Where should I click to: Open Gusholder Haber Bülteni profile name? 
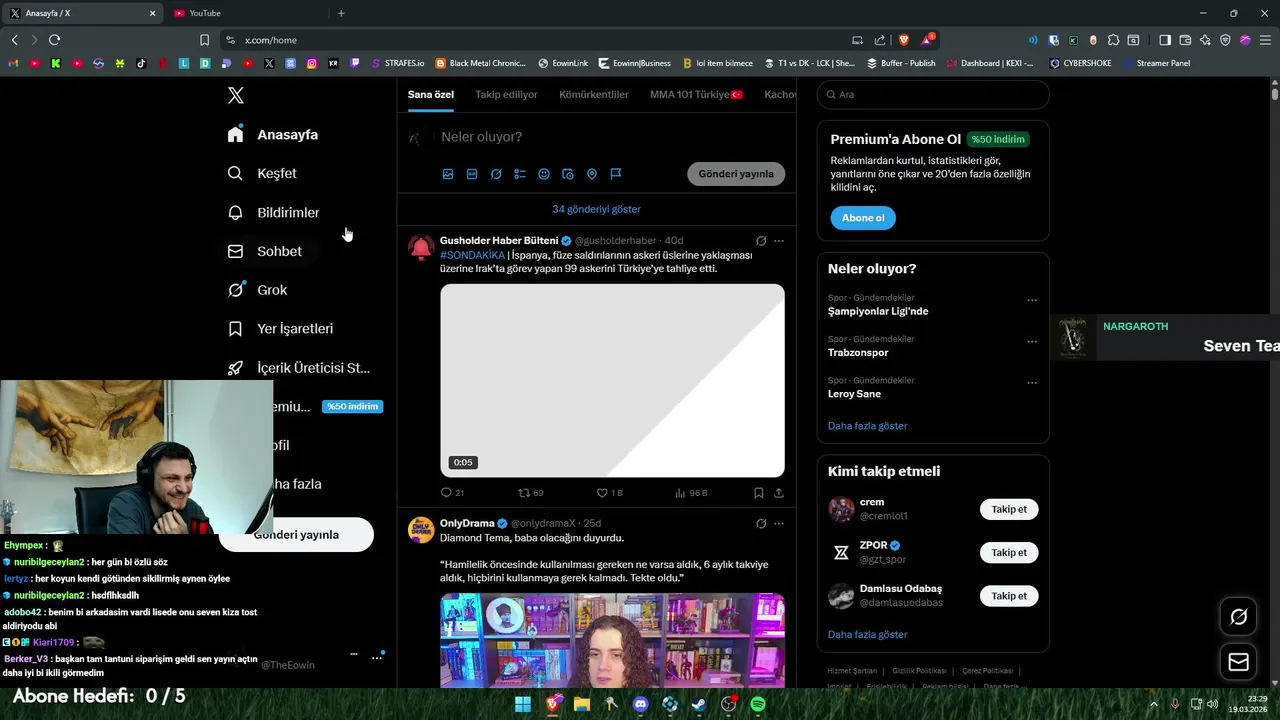pos(499,241)
